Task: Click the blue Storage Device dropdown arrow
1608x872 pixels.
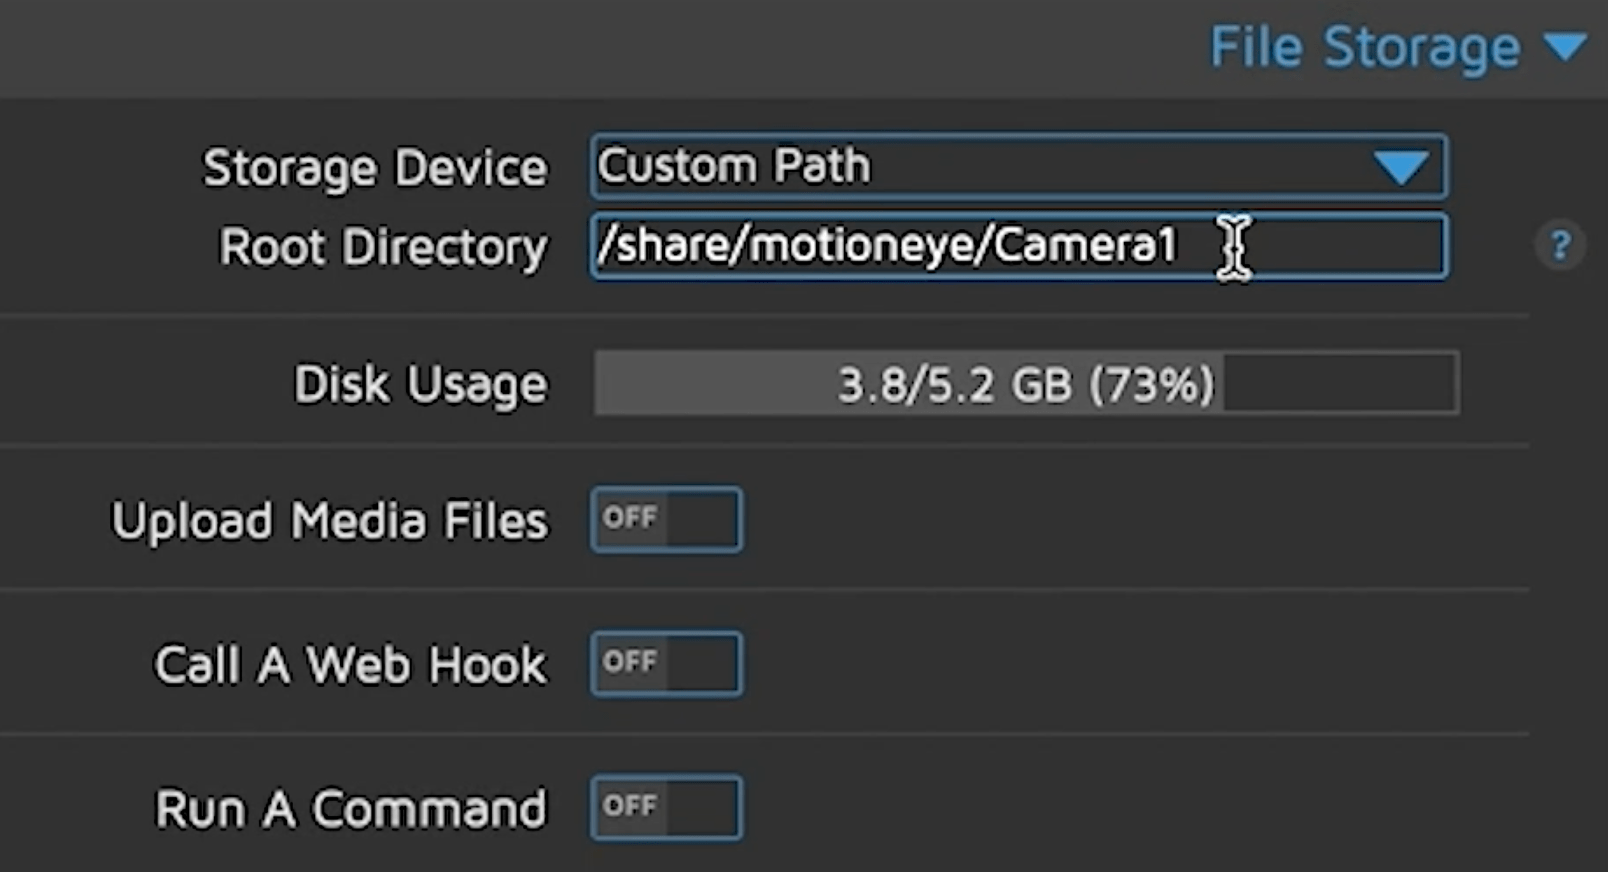Action: tap(1405, 166)
